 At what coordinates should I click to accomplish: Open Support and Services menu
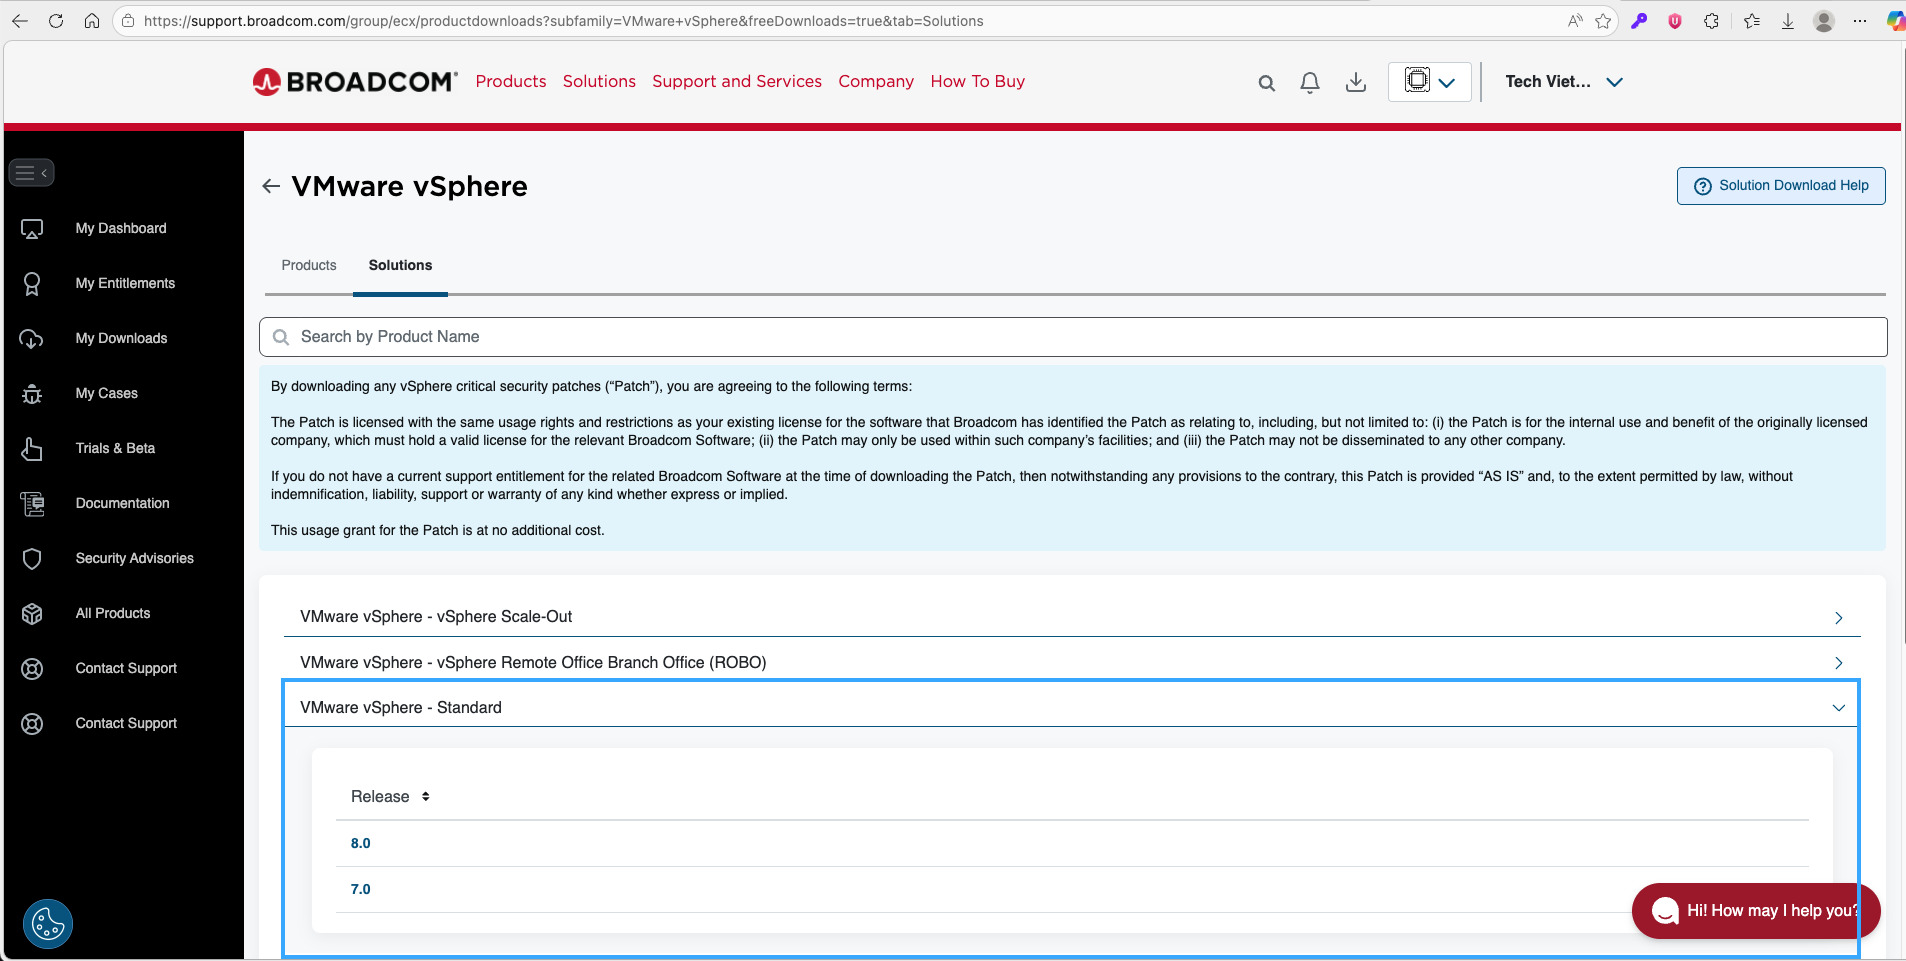point(737,82)
